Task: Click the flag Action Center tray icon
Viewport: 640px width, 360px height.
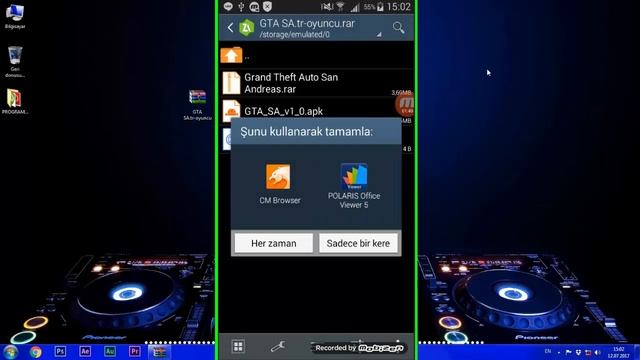Action: coord(568,352)
